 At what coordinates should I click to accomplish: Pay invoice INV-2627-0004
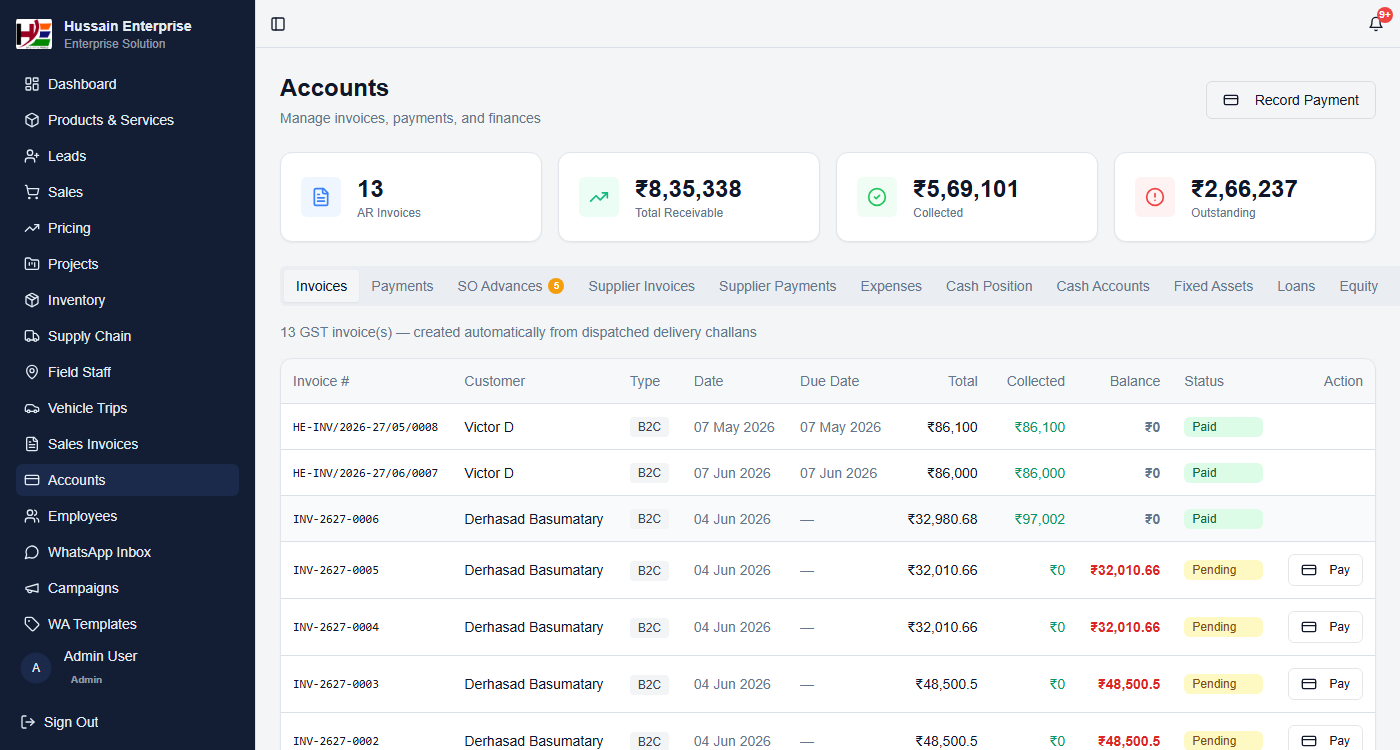click(x=1325, y=627)
